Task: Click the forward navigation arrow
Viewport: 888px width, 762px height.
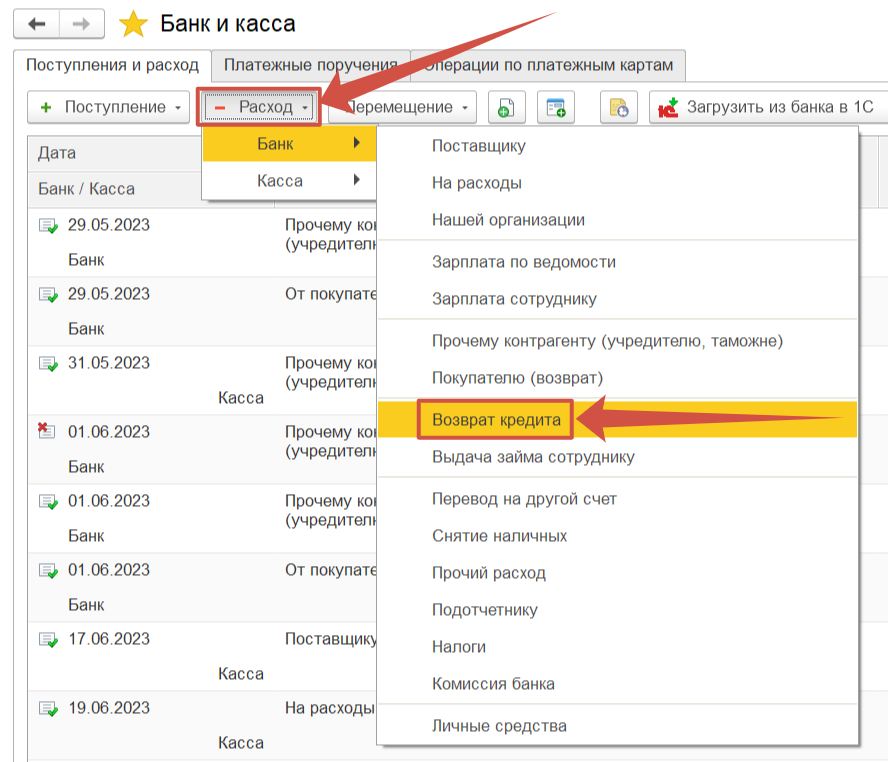Action: tap(81, 23)
